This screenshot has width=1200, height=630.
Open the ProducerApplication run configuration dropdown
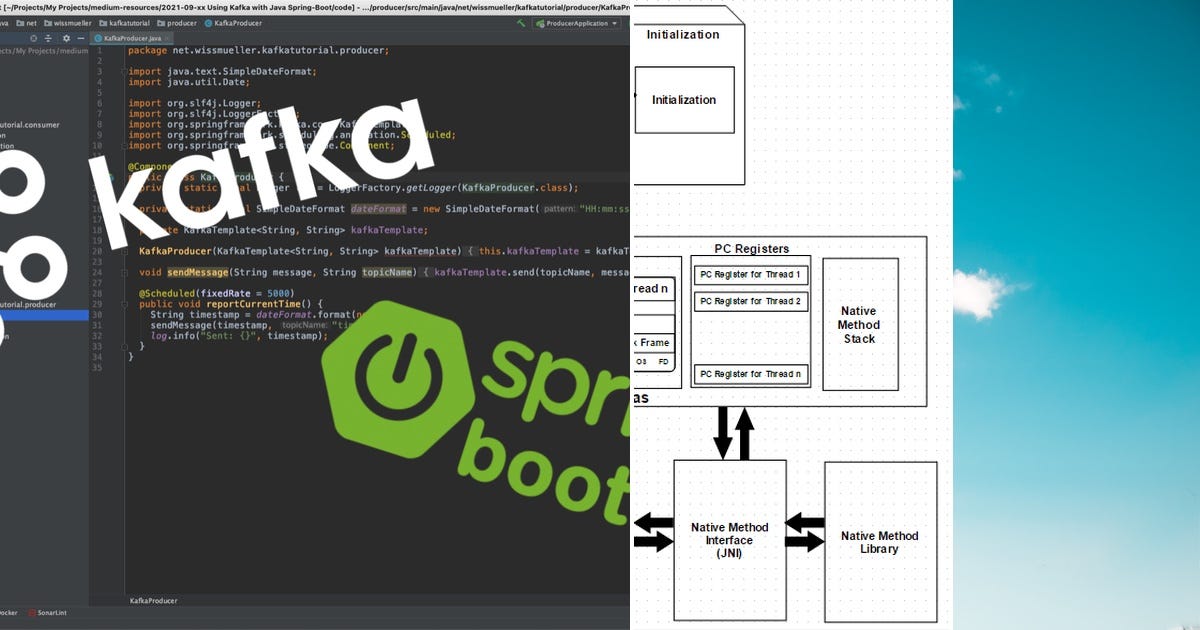575,23
